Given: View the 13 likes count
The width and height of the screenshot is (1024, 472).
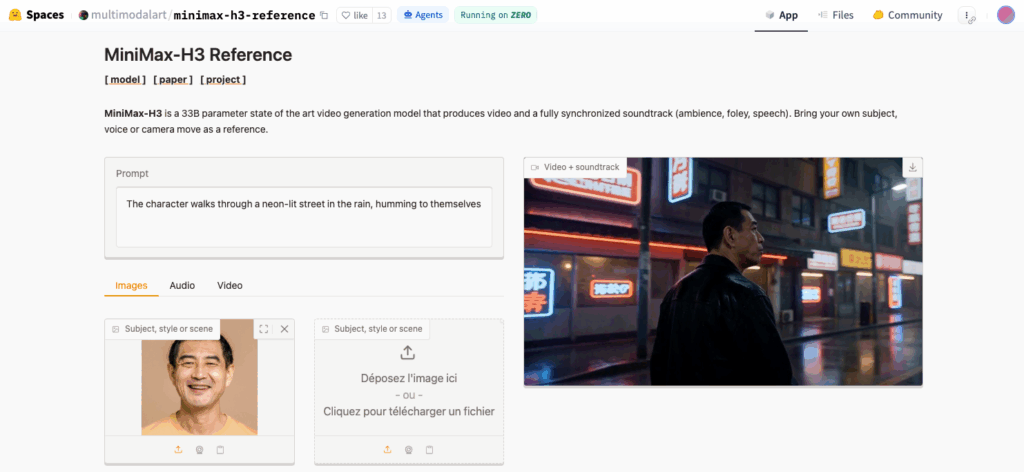Looking at the screenshot, I should tap(381, 15).
